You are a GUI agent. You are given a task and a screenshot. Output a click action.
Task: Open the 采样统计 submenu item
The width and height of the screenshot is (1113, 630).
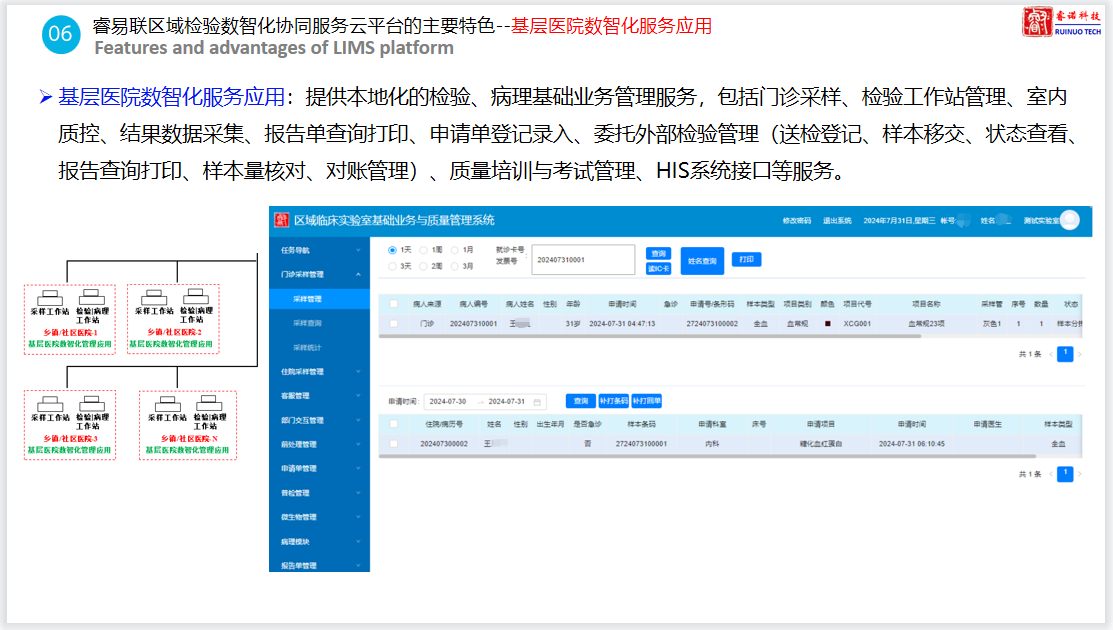pyautogui.click(x=307, y=347)
